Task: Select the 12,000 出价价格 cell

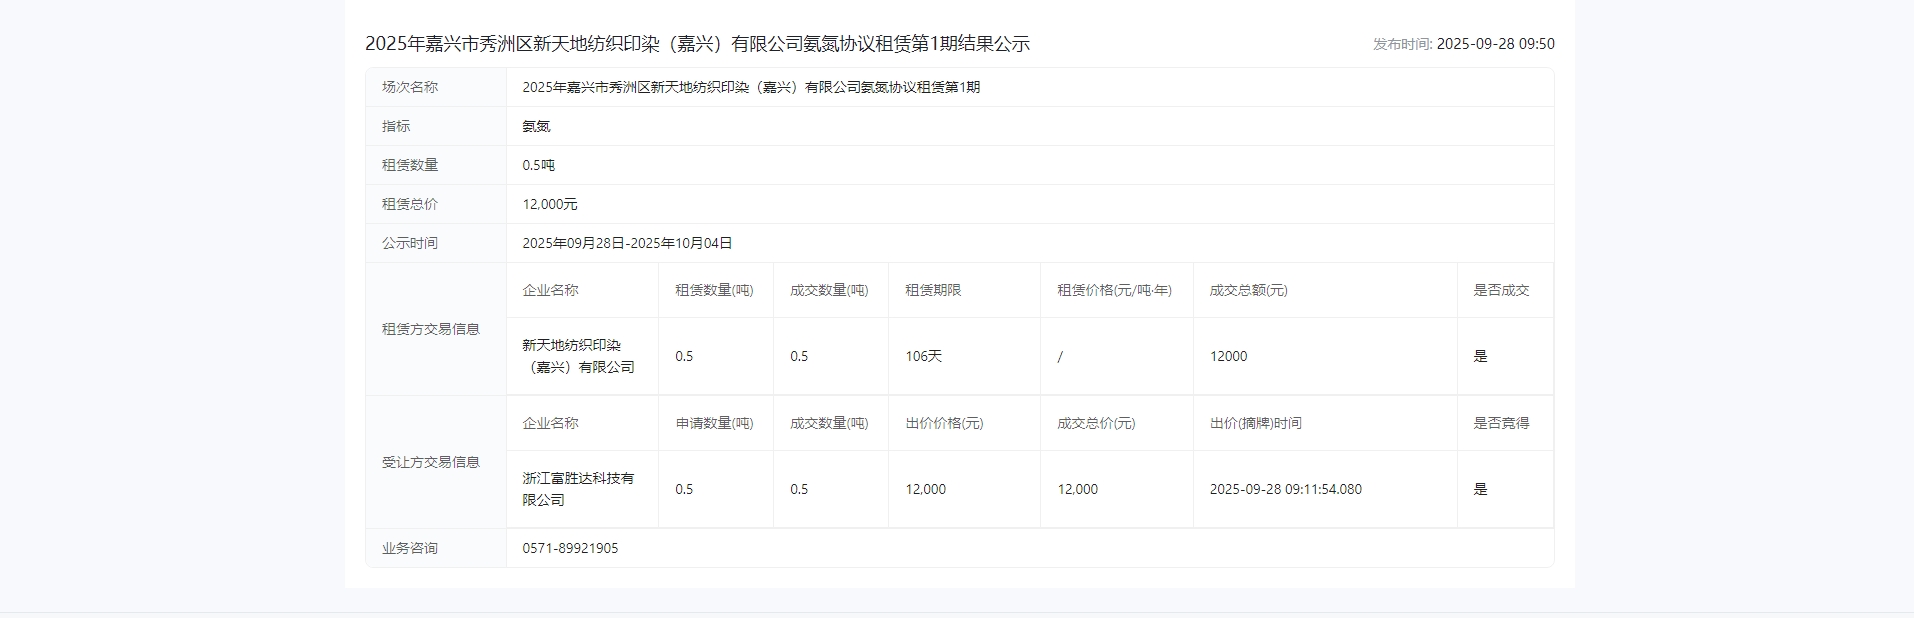Action: tap(925, 489)
